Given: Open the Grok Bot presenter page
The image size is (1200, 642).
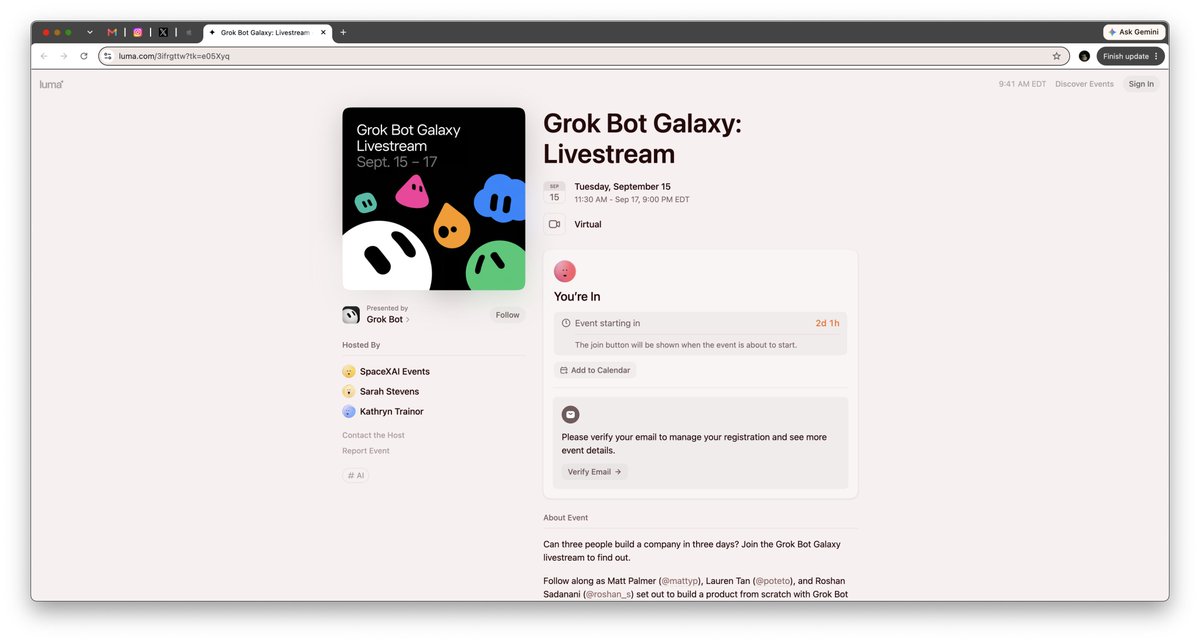Looking at the screenshot, I should coord(388,319).
